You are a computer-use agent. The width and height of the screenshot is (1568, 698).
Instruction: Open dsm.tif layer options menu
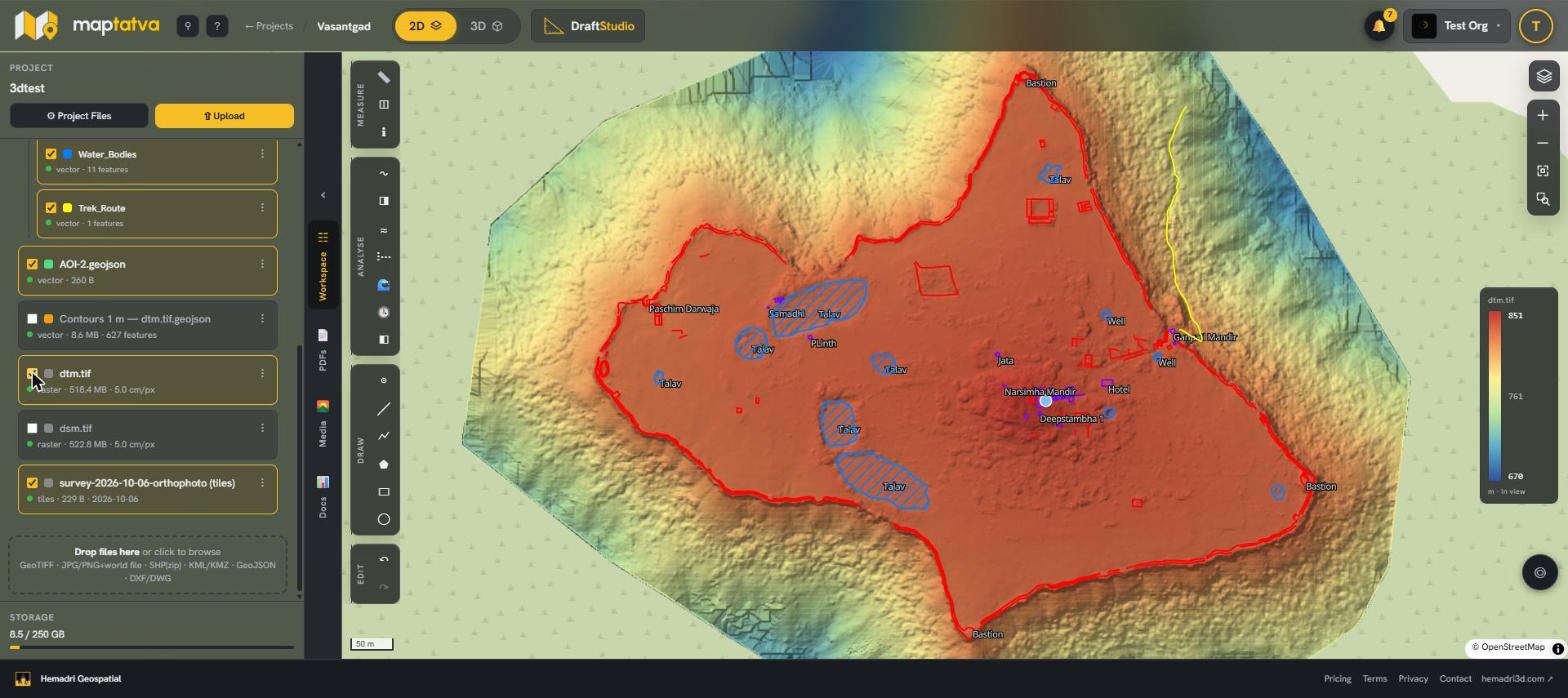coord(262,428)
